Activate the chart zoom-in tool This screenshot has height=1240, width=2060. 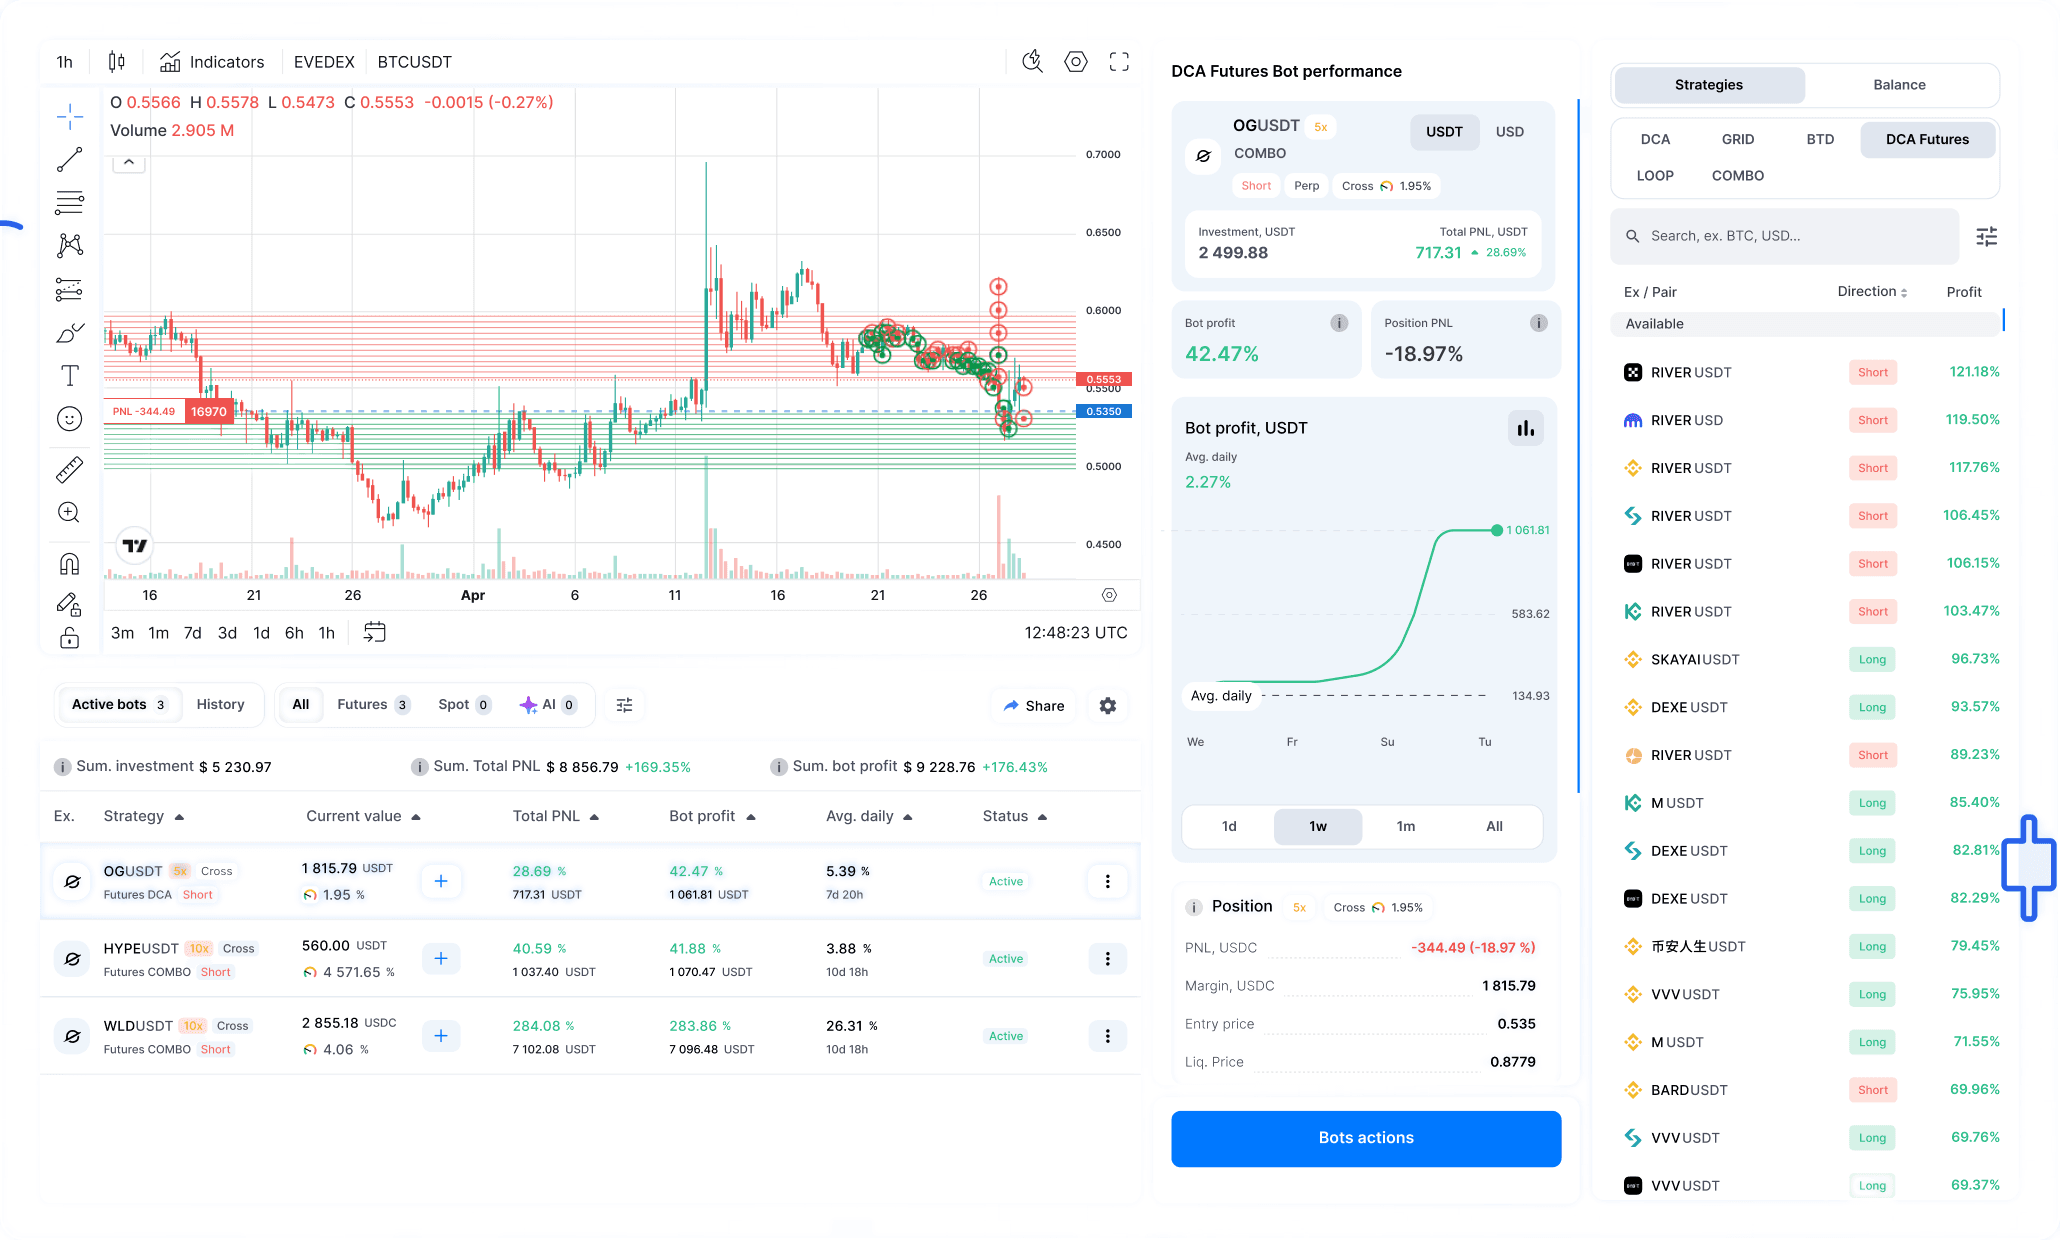tap(70, 513)
